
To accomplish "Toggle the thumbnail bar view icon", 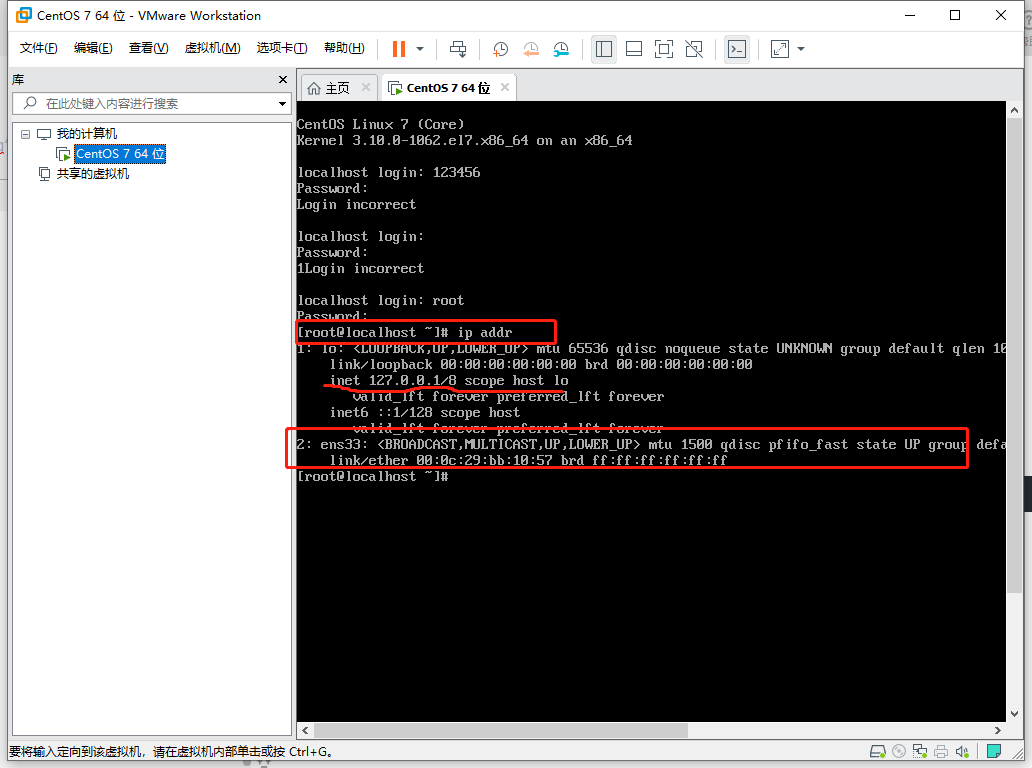I will [634, 49].
